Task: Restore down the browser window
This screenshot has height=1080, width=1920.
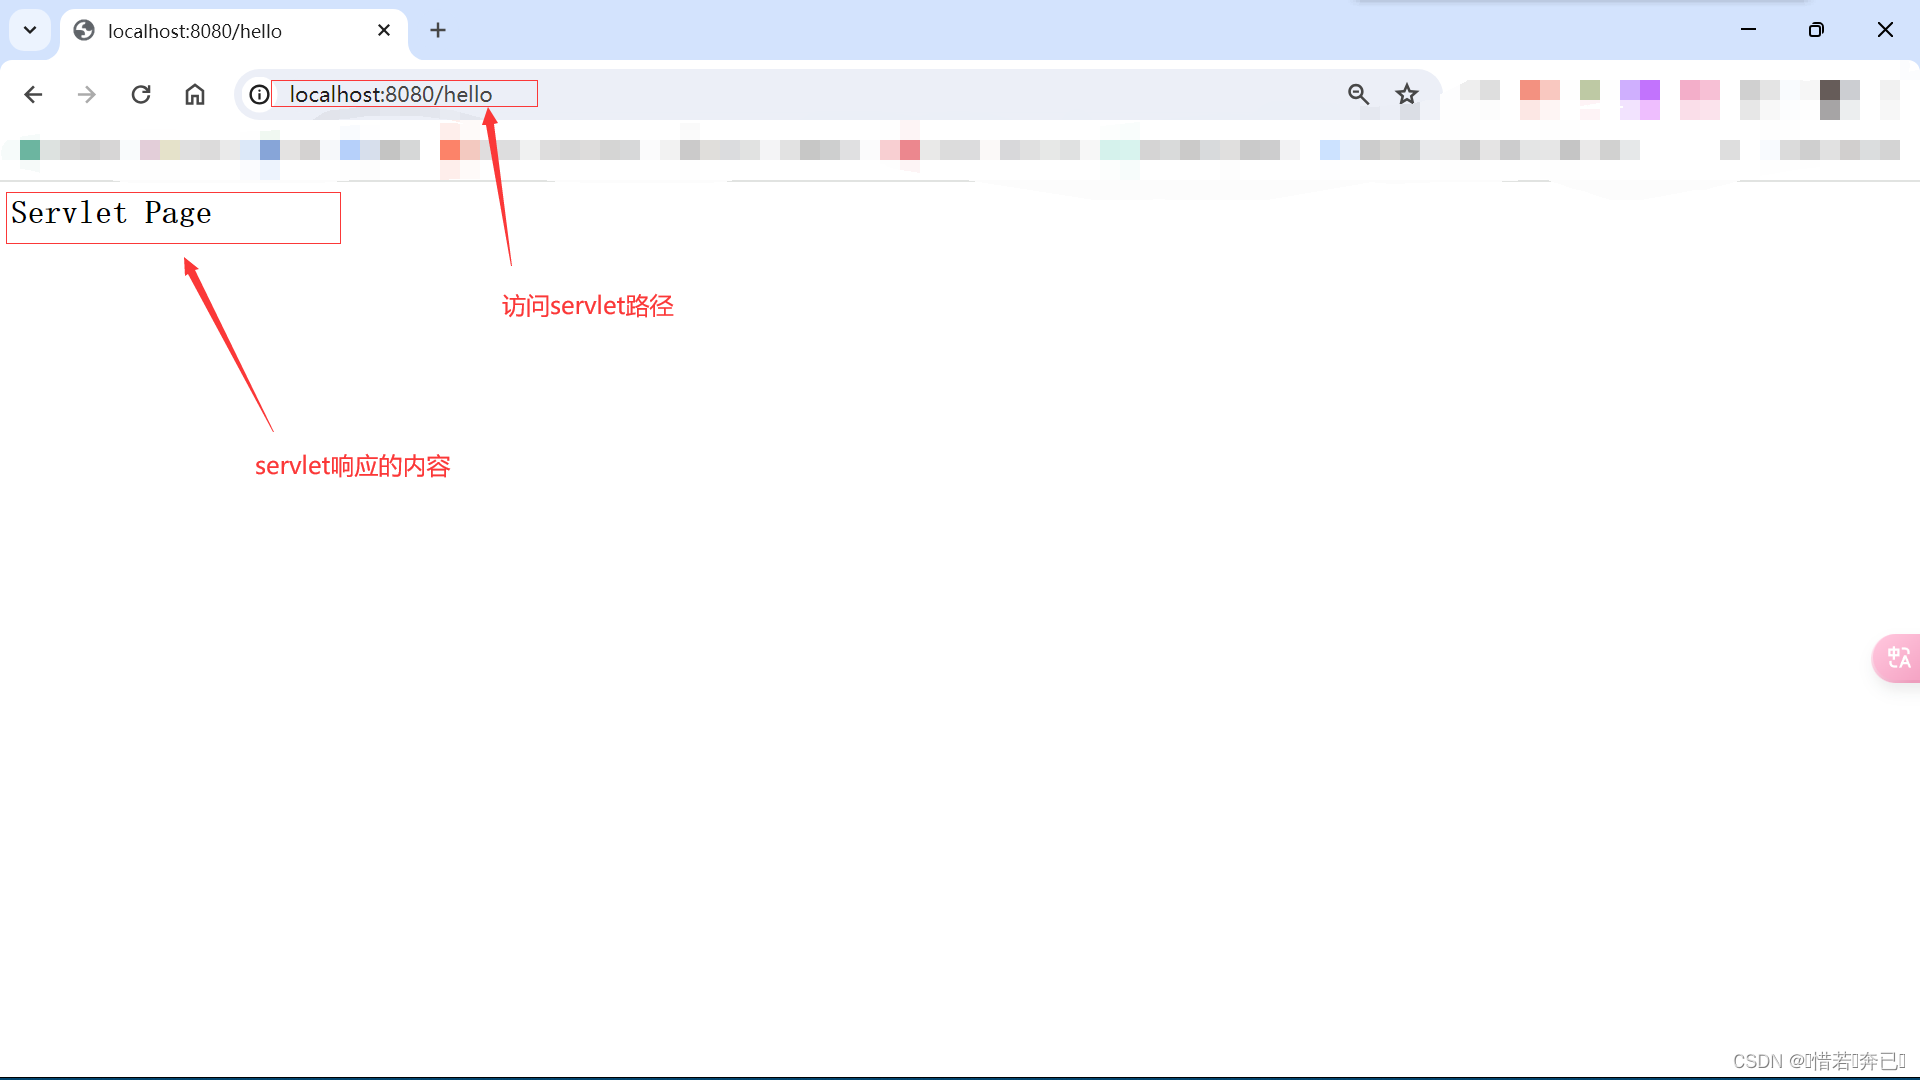Action: (x=1816, y=30)
